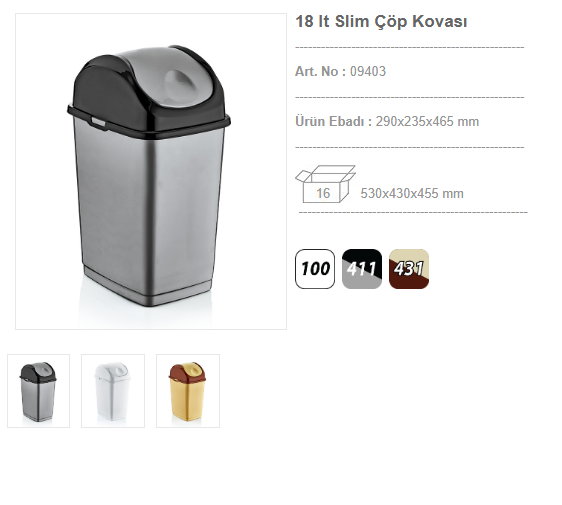Click the brown lid in the last thumbnail
This screenshot has height=505, width=562.
[x=187, y=373]
